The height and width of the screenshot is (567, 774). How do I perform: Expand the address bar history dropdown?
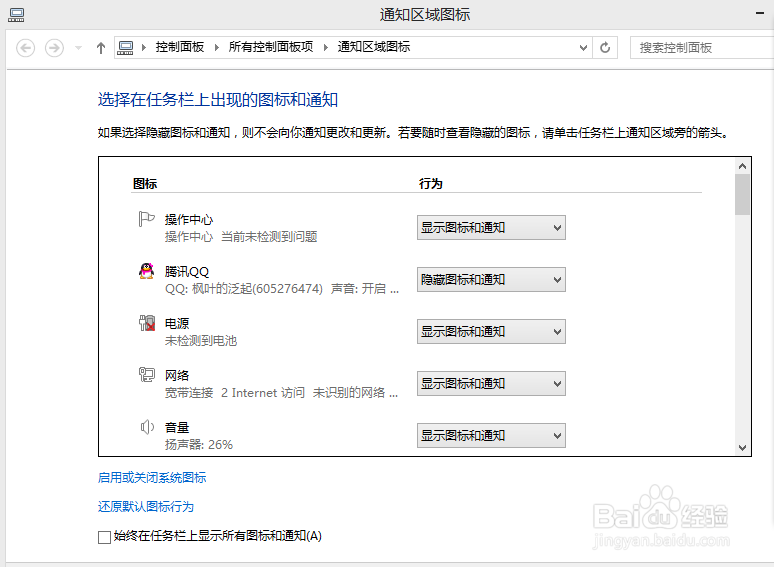[583, 47]
